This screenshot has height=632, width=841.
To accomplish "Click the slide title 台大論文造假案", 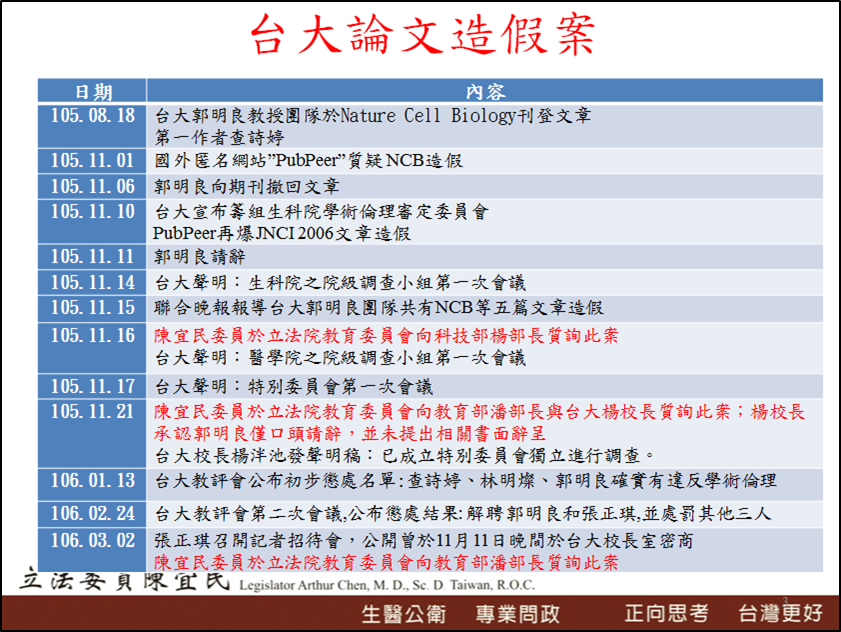I will pos(420,35).
